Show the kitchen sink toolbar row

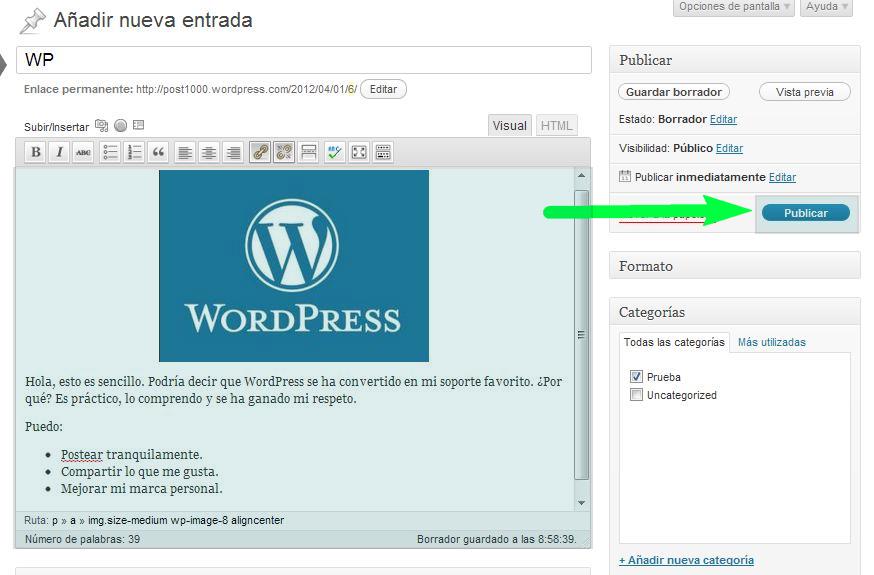pos(382,152)
